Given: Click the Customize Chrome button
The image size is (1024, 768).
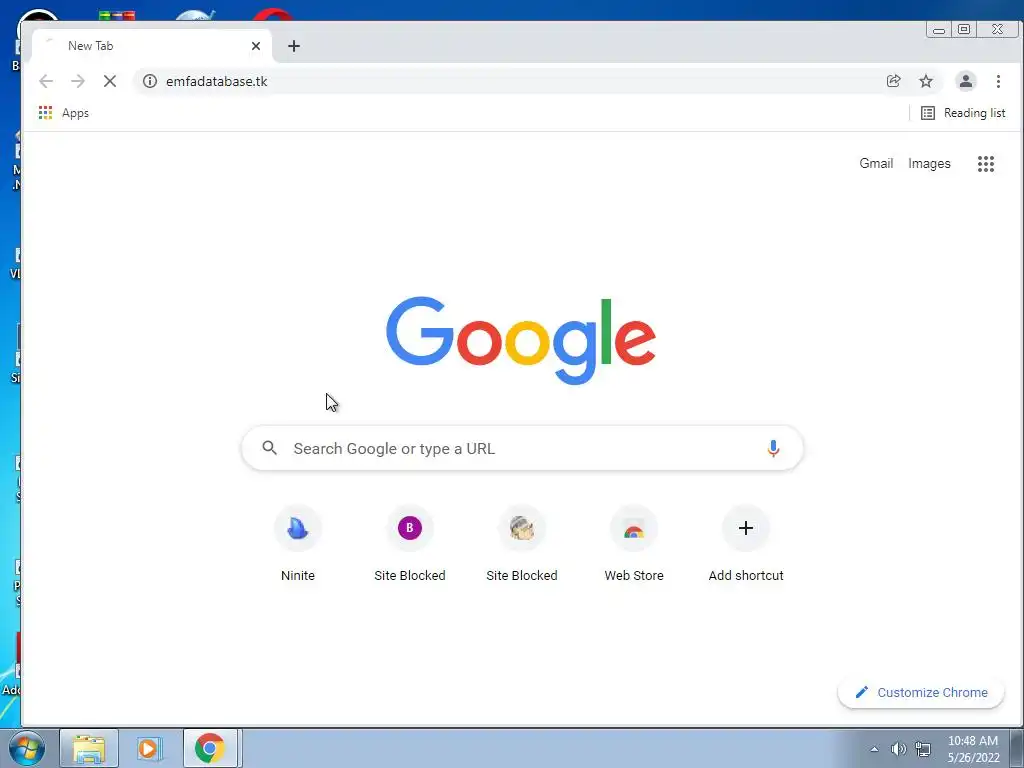Looking at the screenshot, I should tap(921, 692).
